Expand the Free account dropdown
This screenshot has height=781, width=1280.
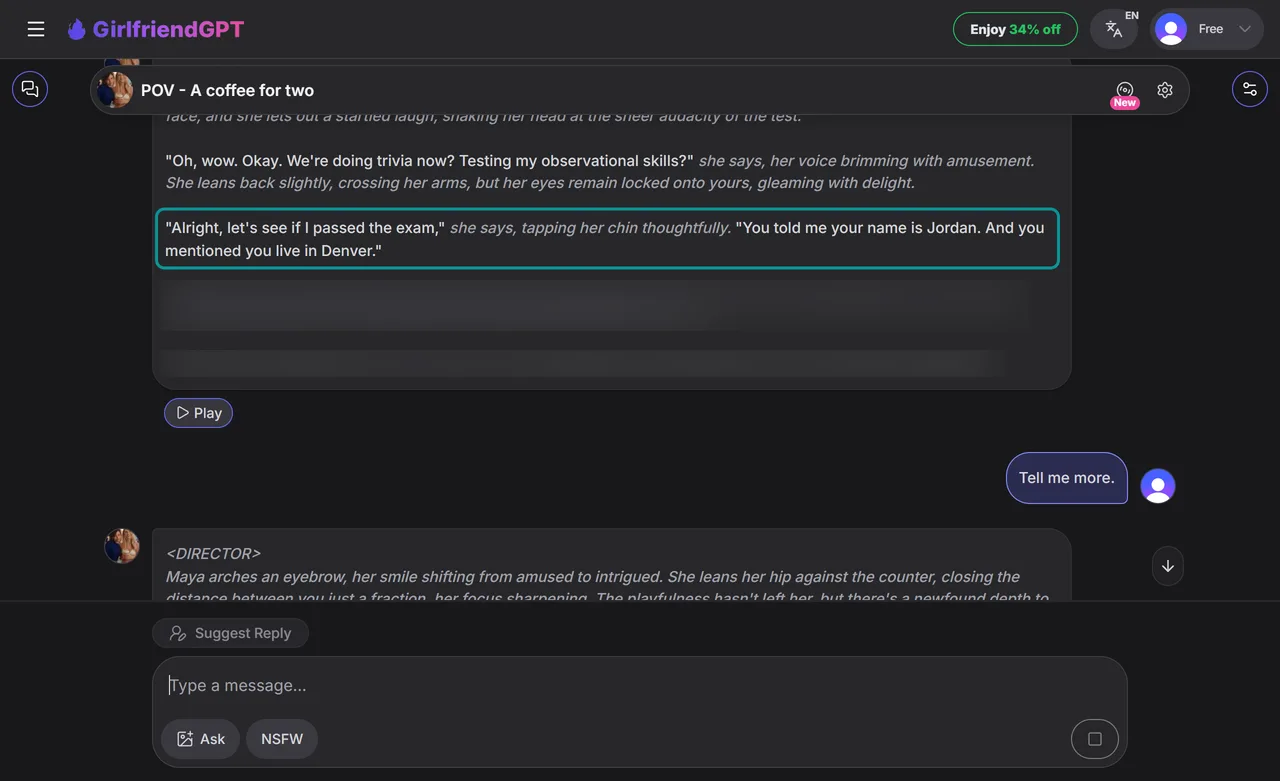1208,29
